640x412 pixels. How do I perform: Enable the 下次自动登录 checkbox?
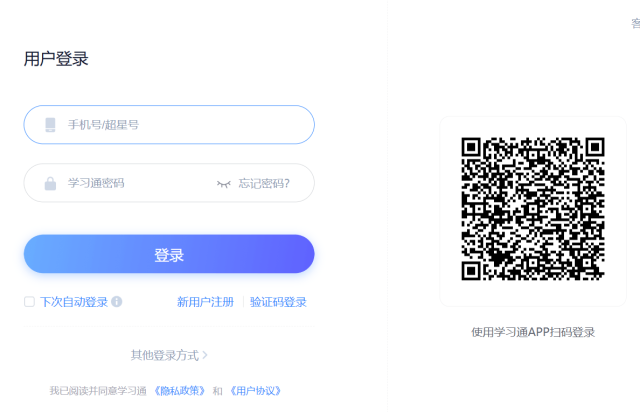click(x=29, y=302)
